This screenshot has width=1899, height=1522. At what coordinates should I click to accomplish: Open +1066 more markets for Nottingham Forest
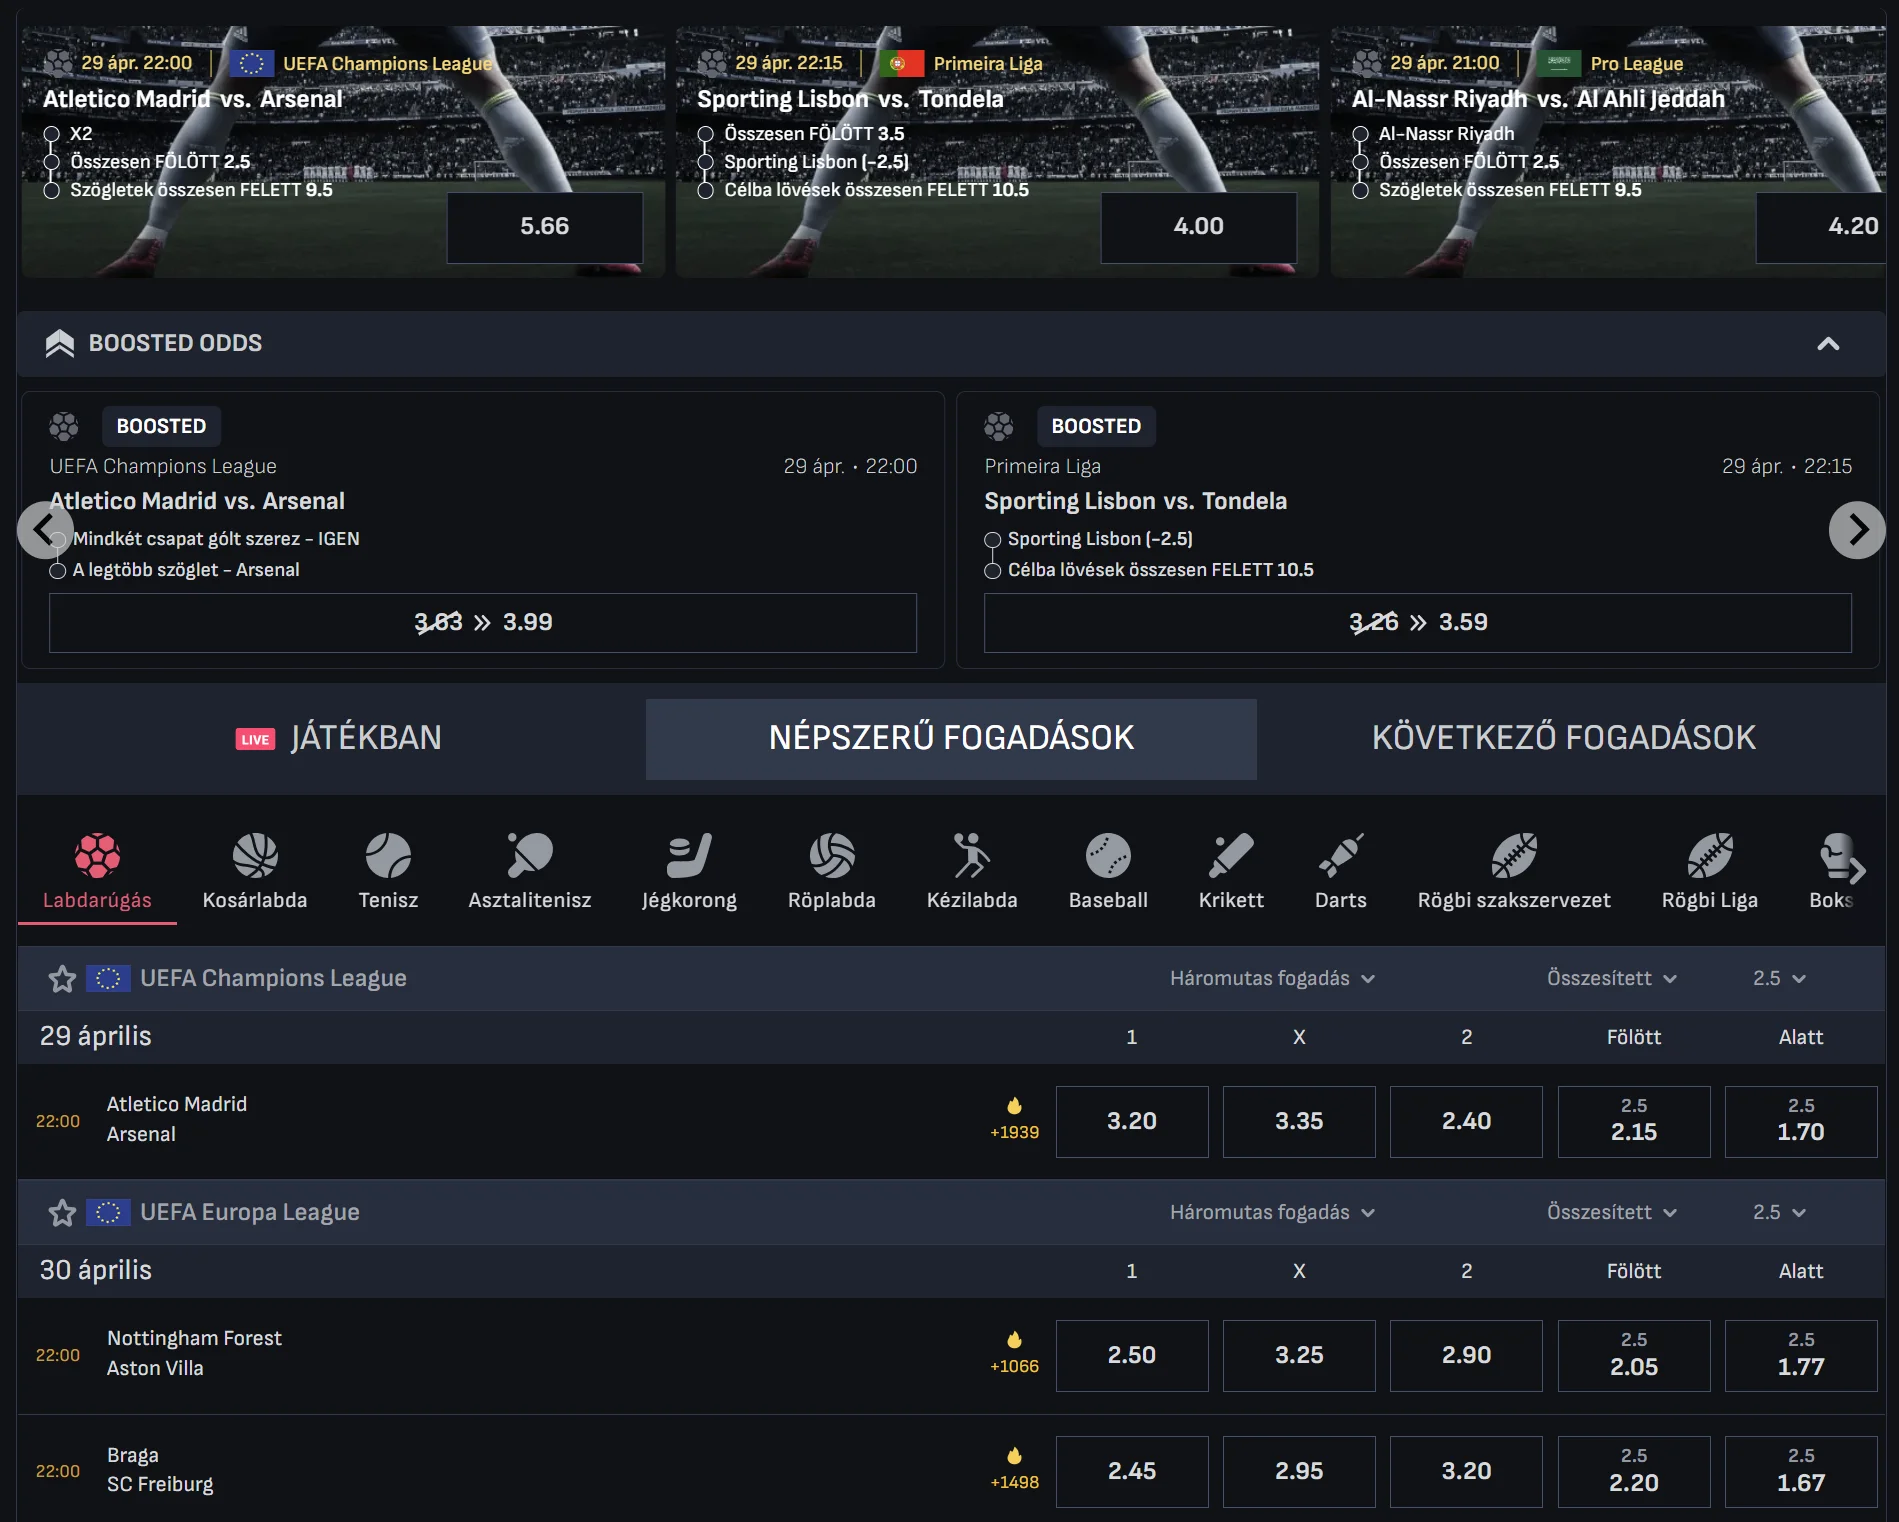pos(1014,1366)
